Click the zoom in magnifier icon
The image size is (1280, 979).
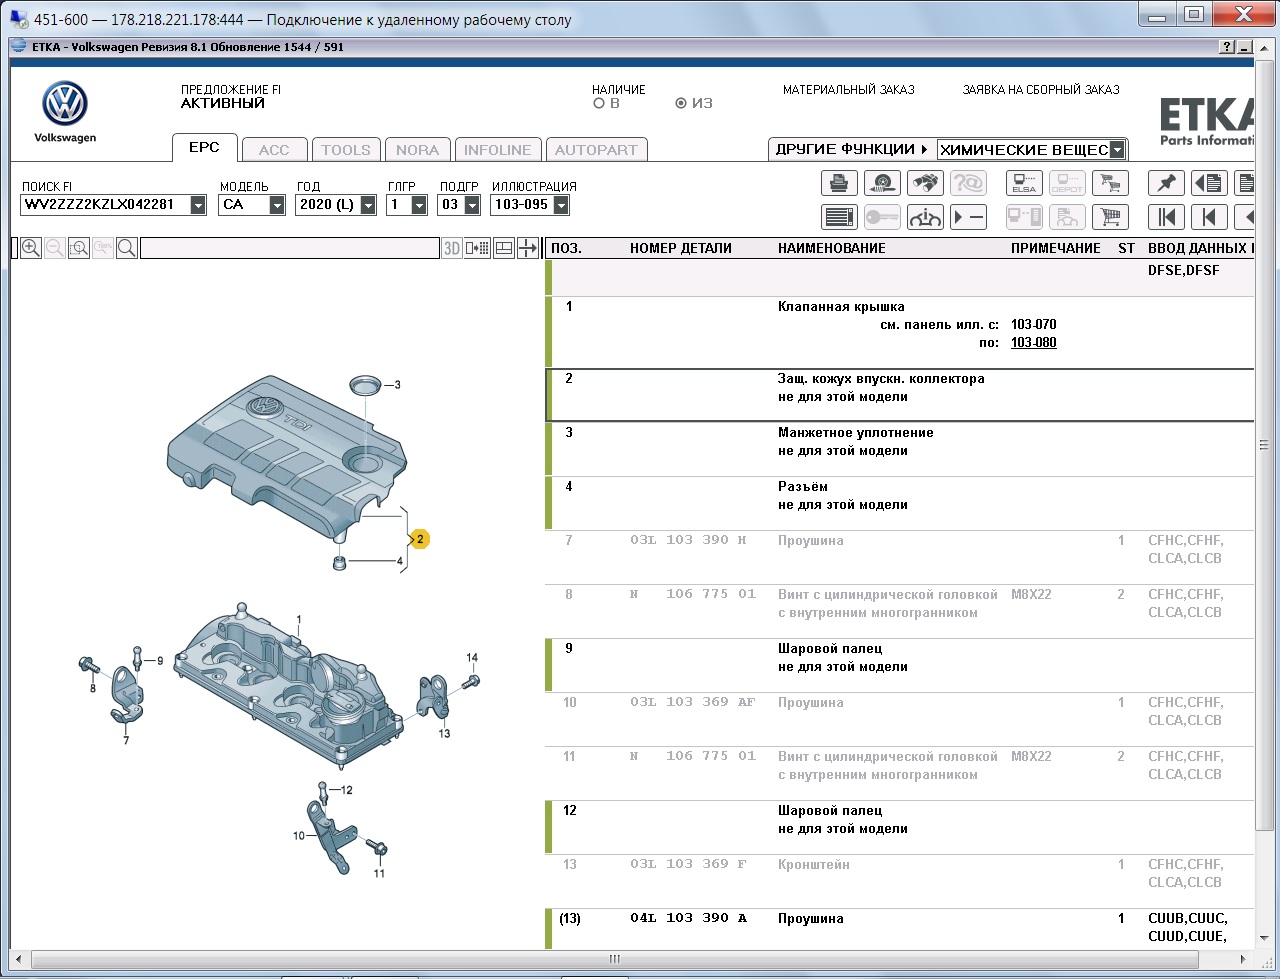[x=31, y=248]
